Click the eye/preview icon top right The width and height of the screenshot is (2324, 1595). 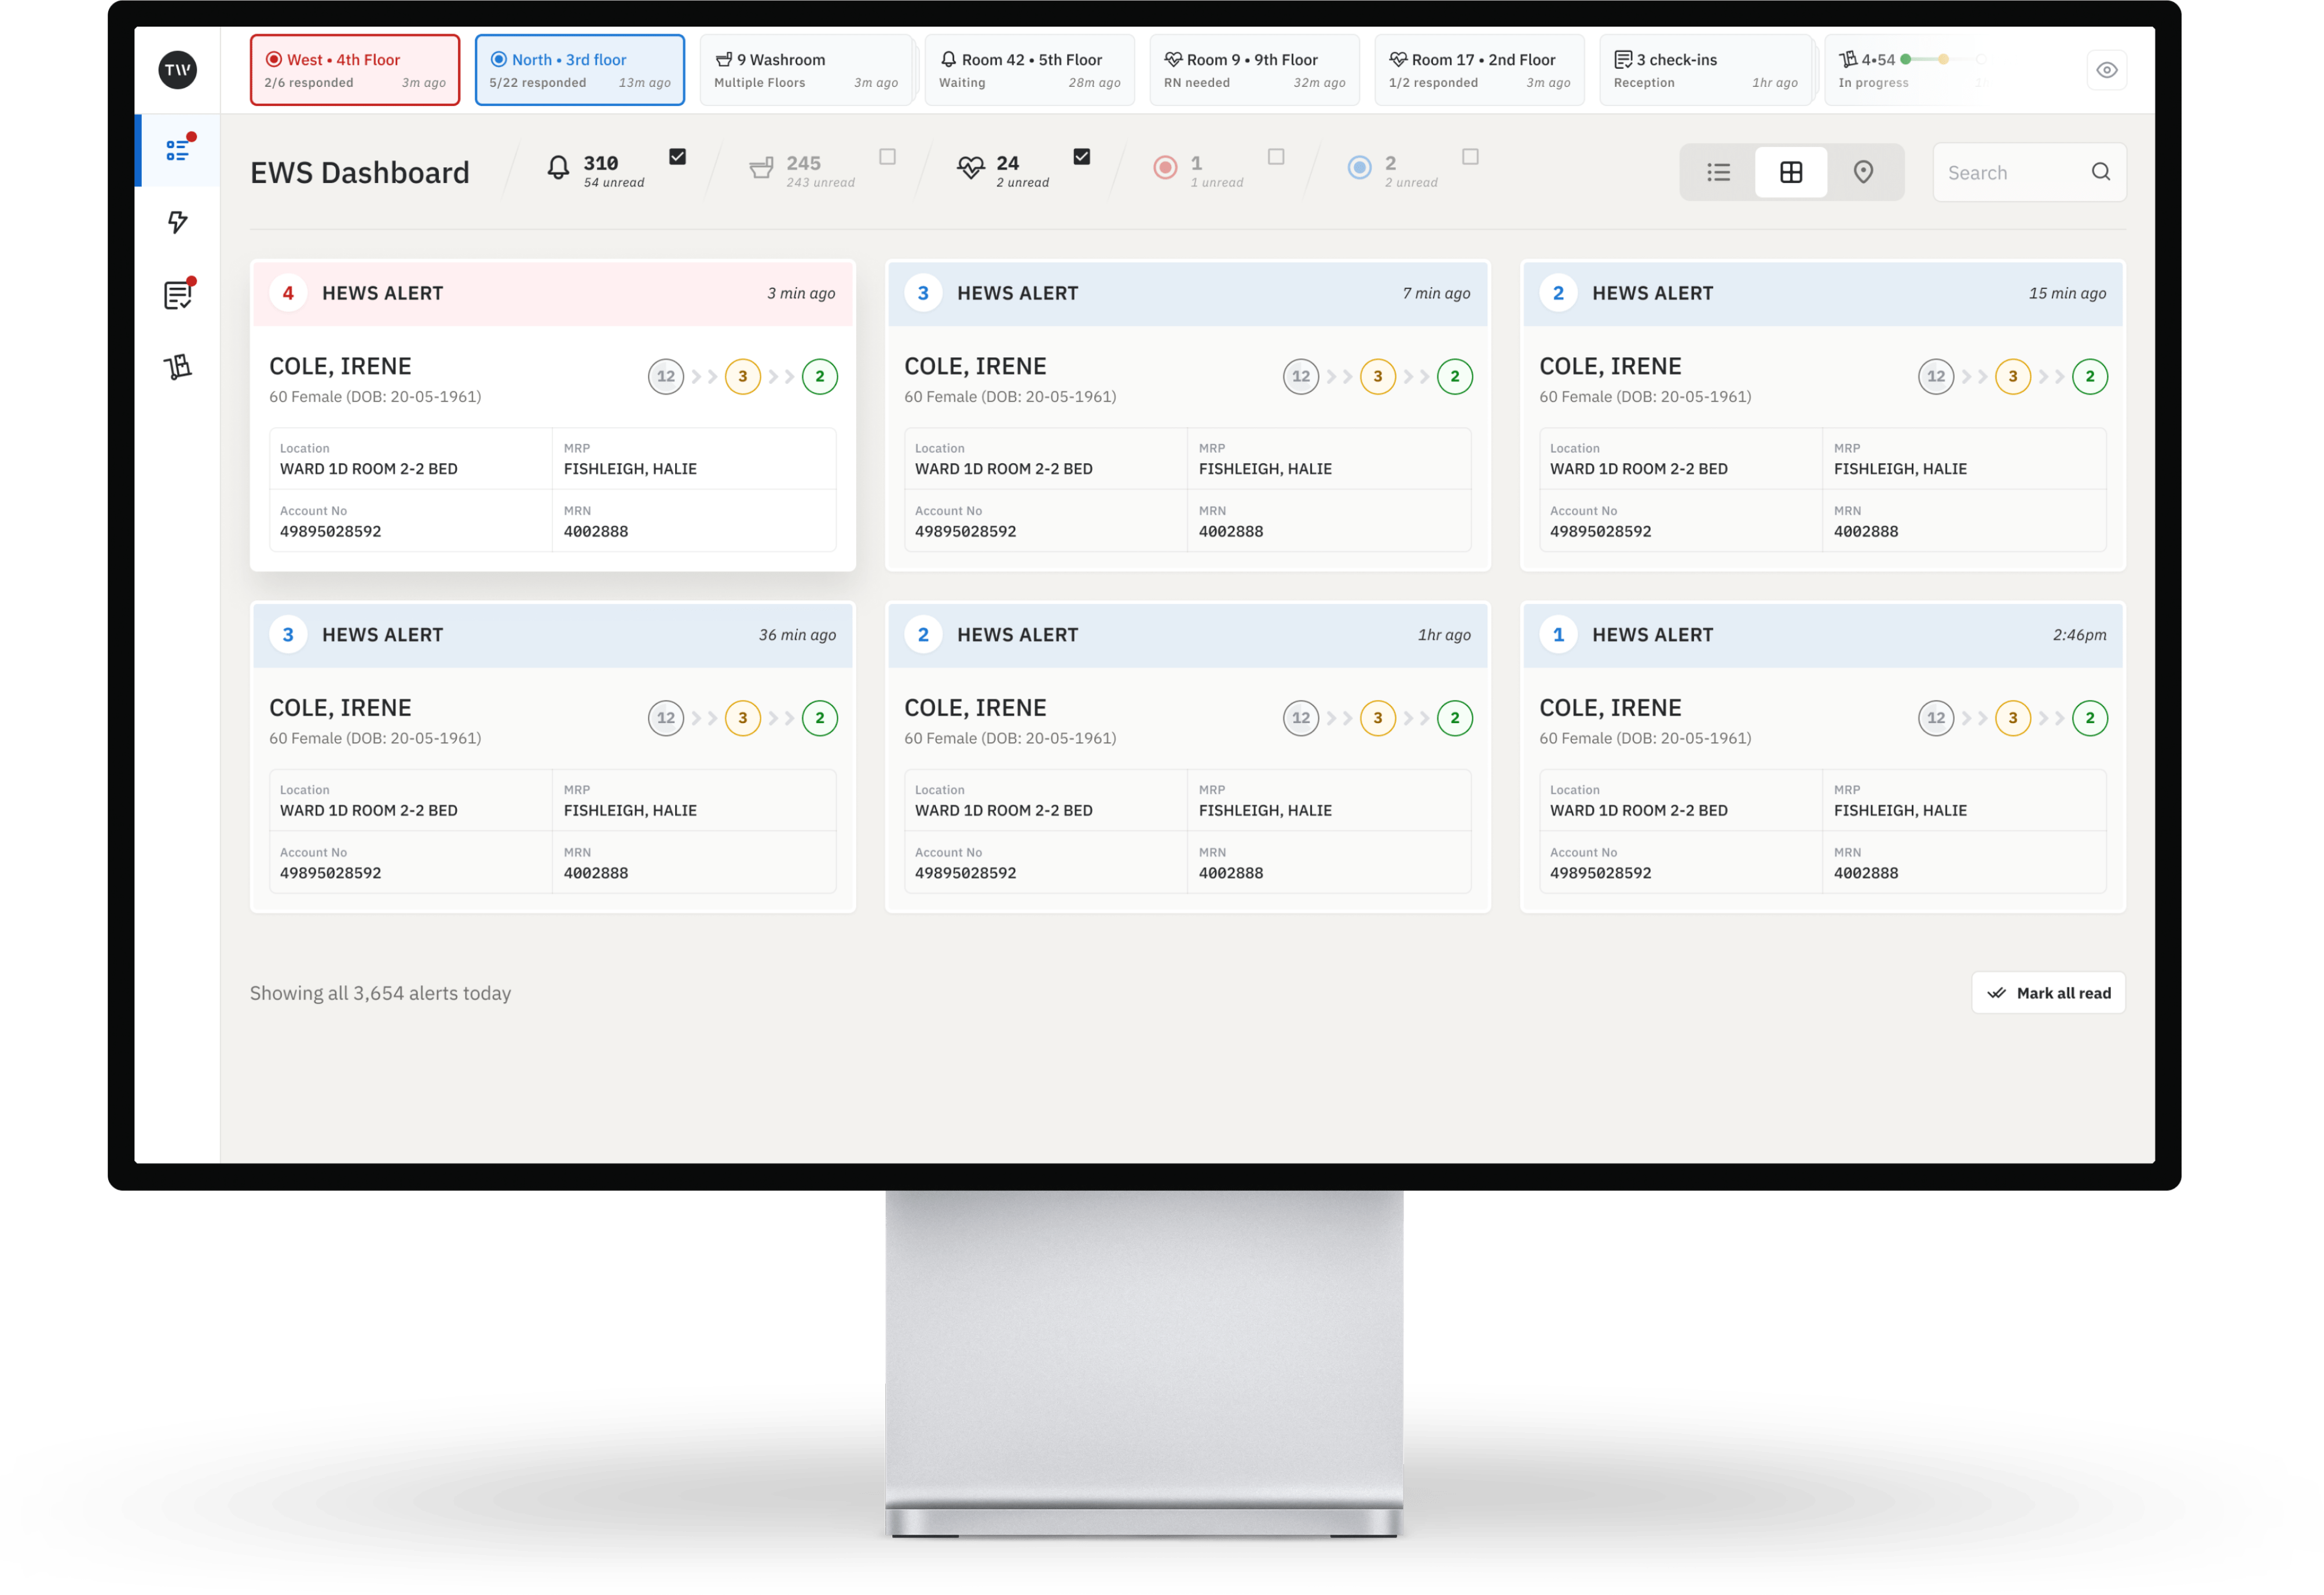point(2107,71)
